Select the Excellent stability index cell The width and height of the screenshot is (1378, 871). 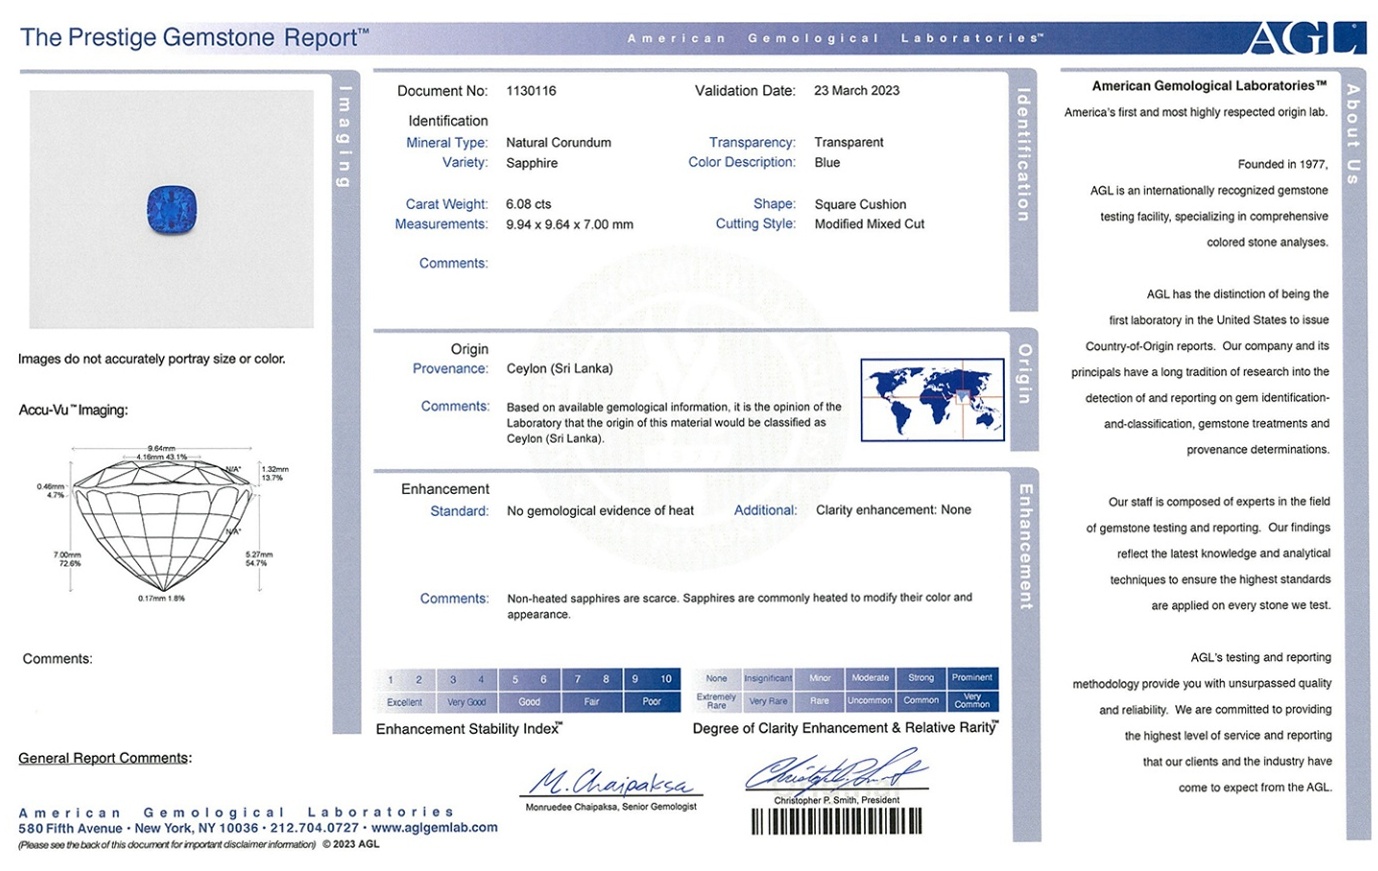(404, 702)
